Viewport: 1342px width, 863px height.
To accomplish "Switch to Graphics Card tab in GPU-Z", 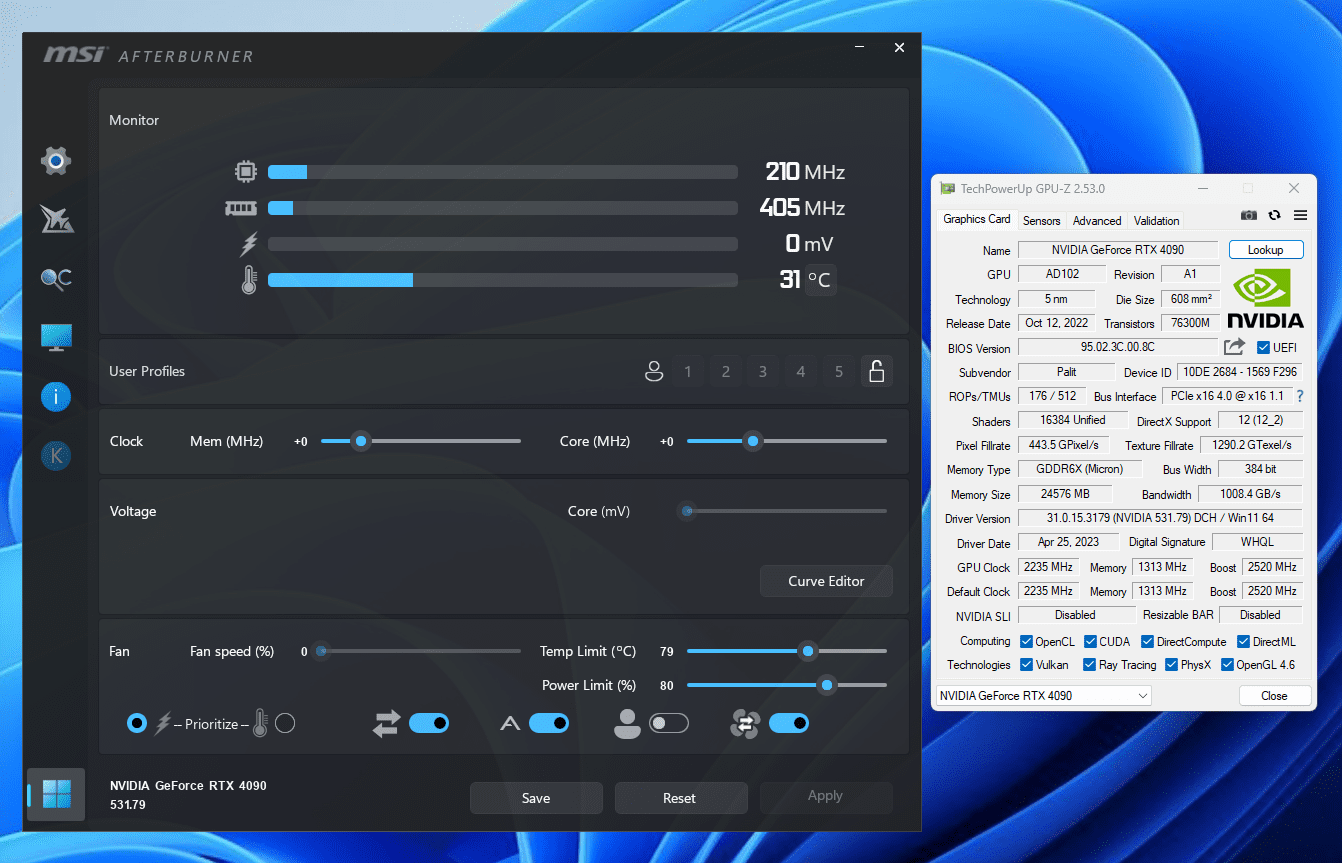I will (977, 219).
